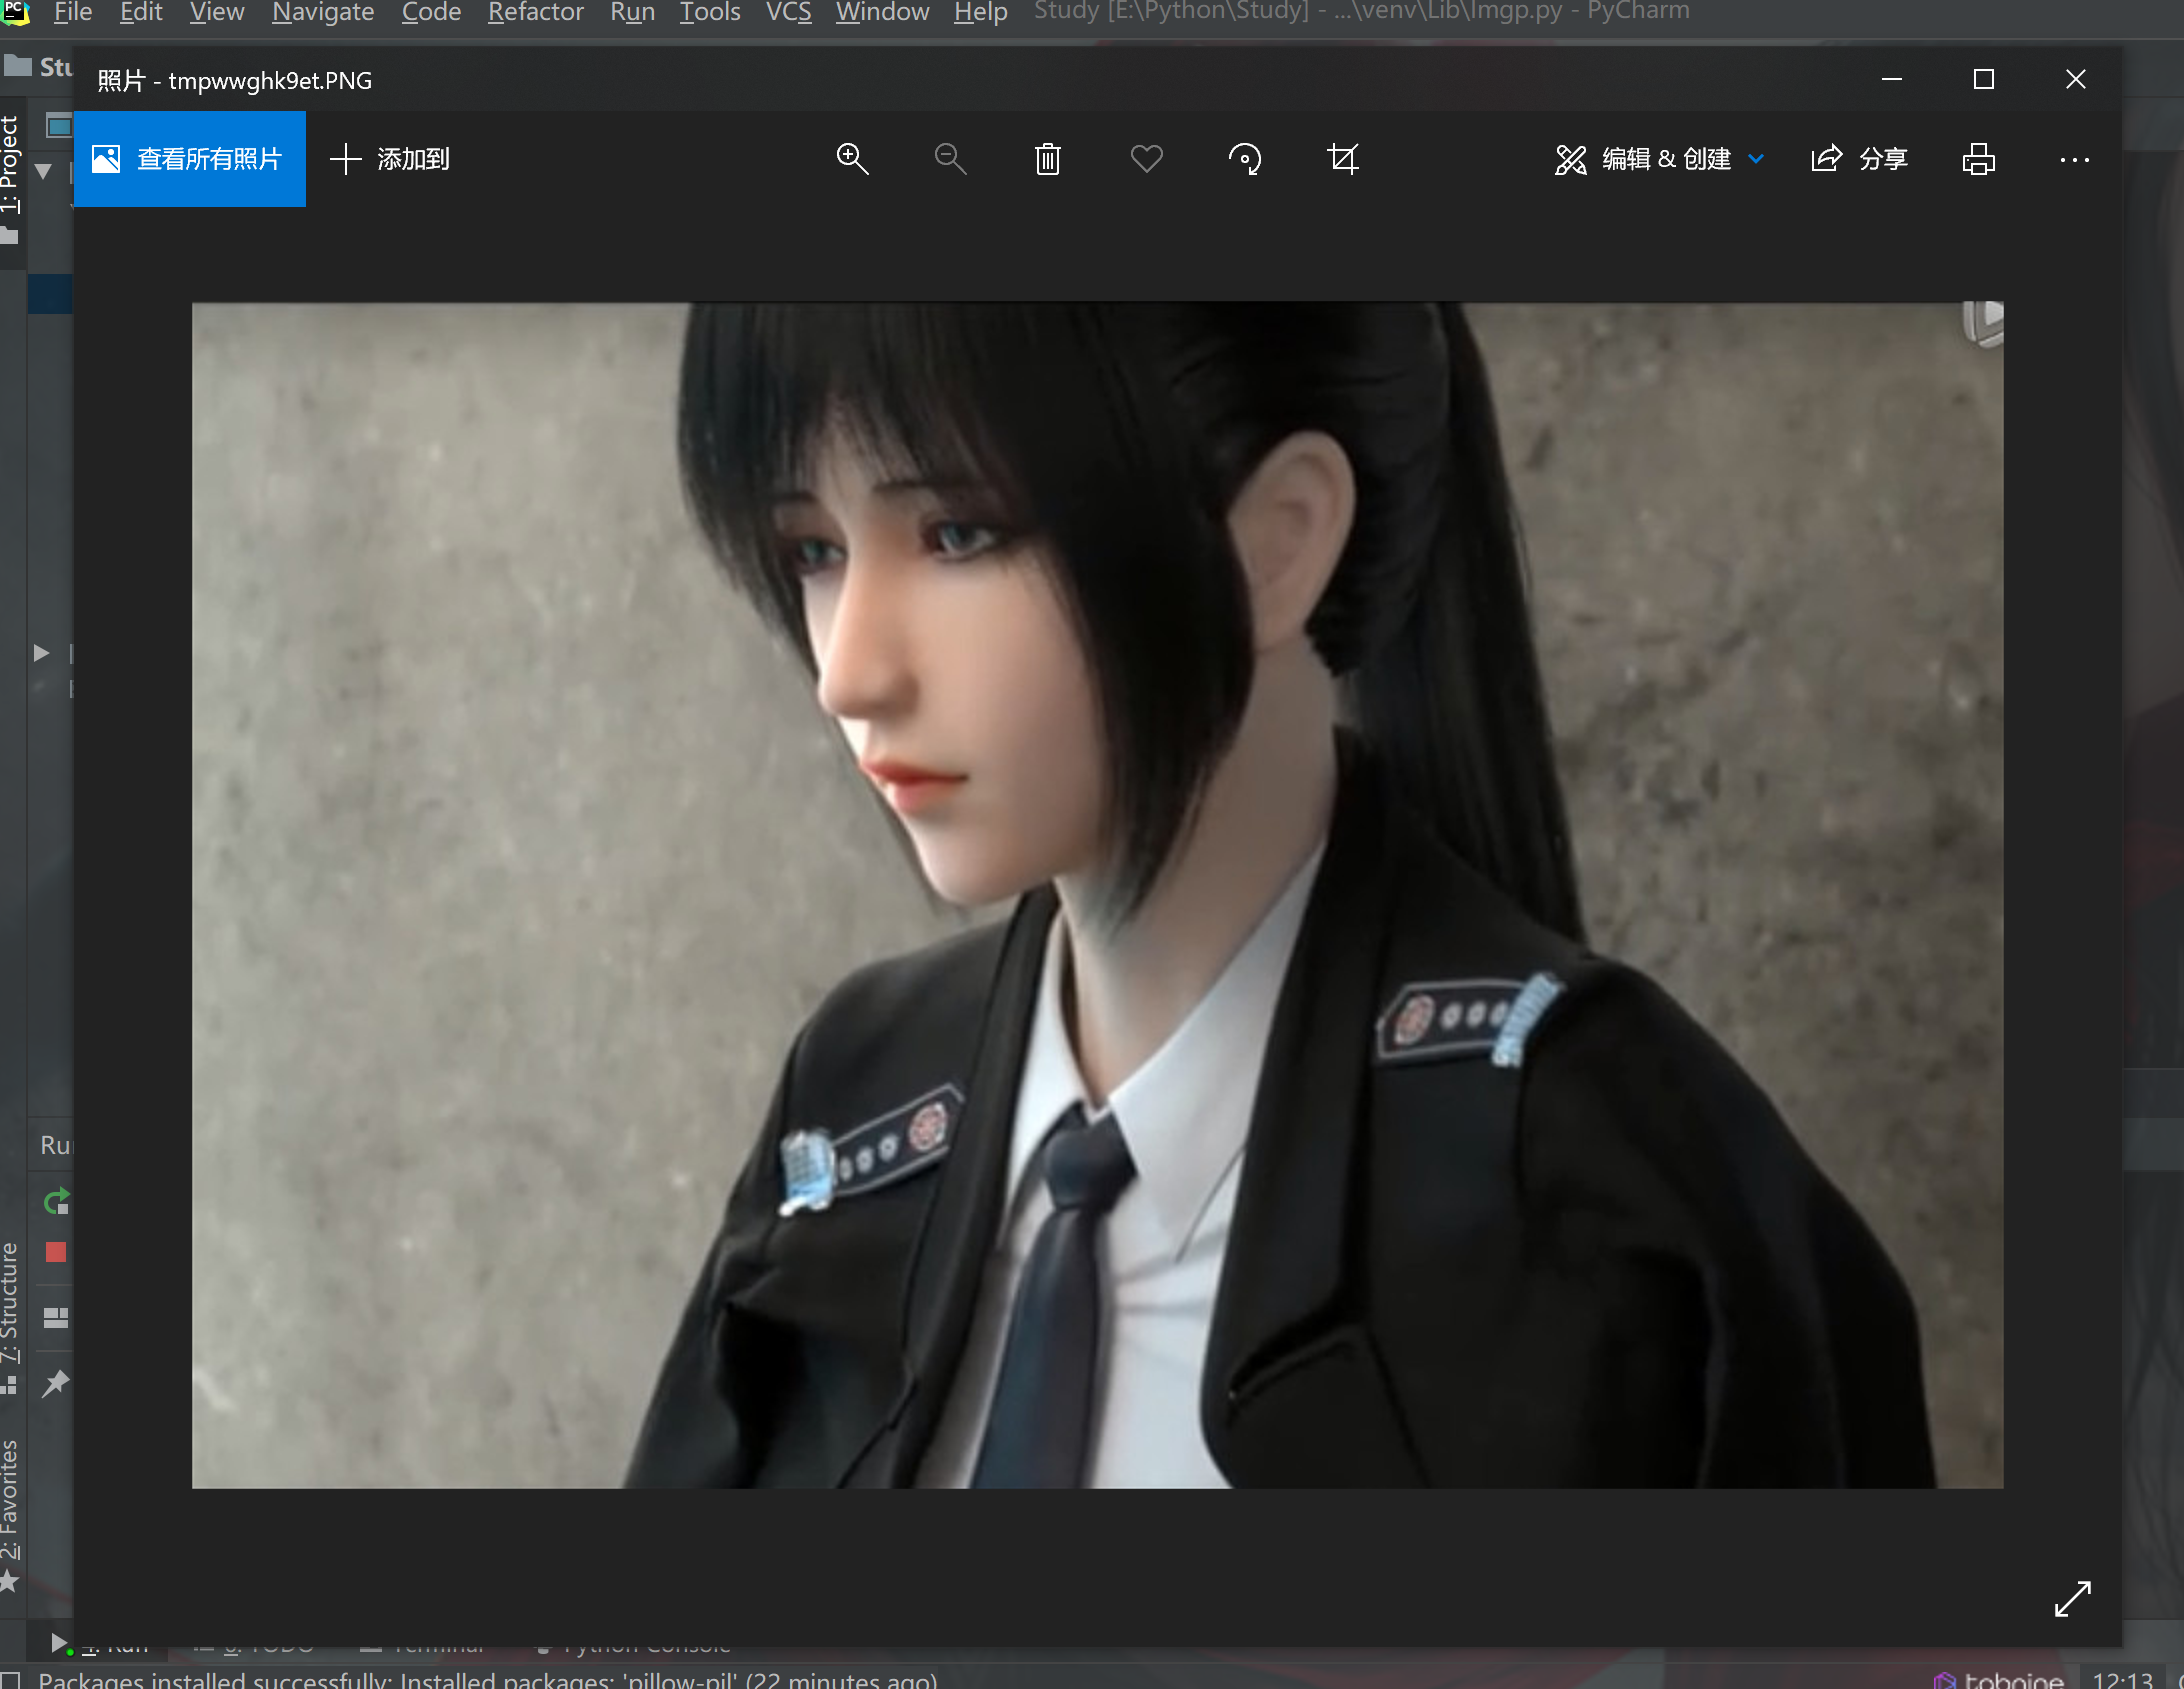Click the Pin Tab icon in PyCharm Run panel

[x=56, y=1384]
